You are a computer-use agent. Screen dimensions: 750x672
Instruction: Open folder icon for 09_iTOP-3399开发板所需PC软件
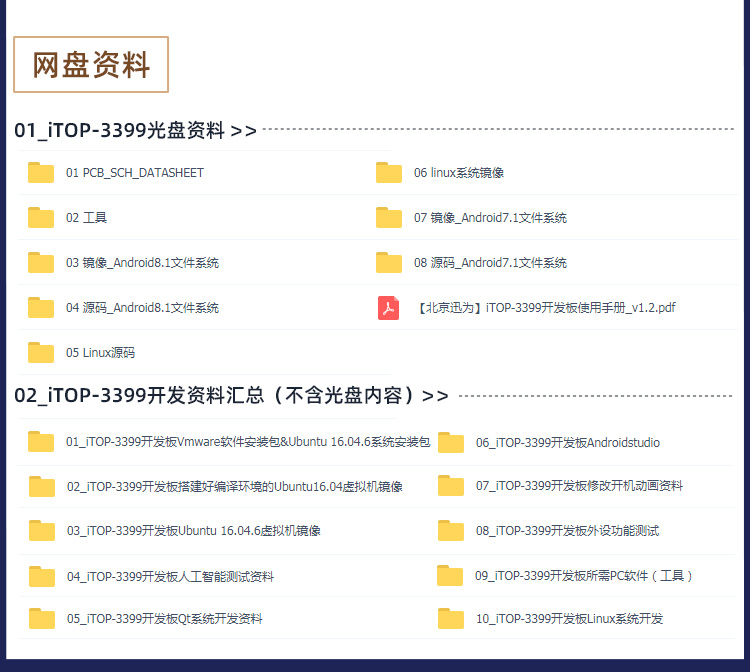point(450,575)
